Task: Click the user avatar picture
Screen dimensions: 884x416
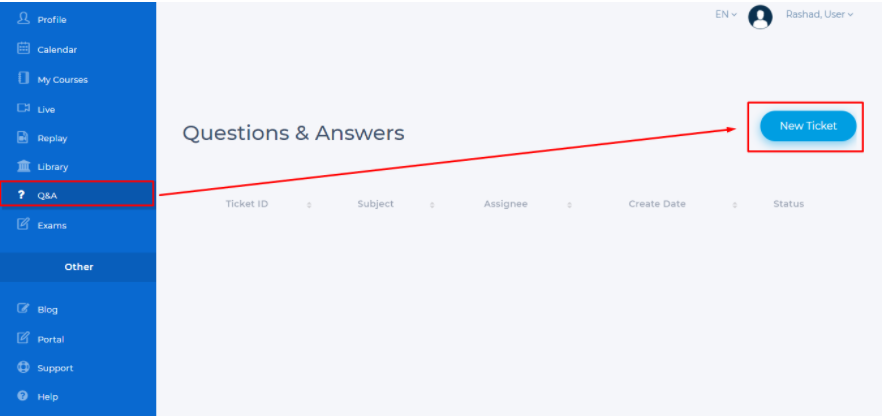Action: [x=760, y=17]
